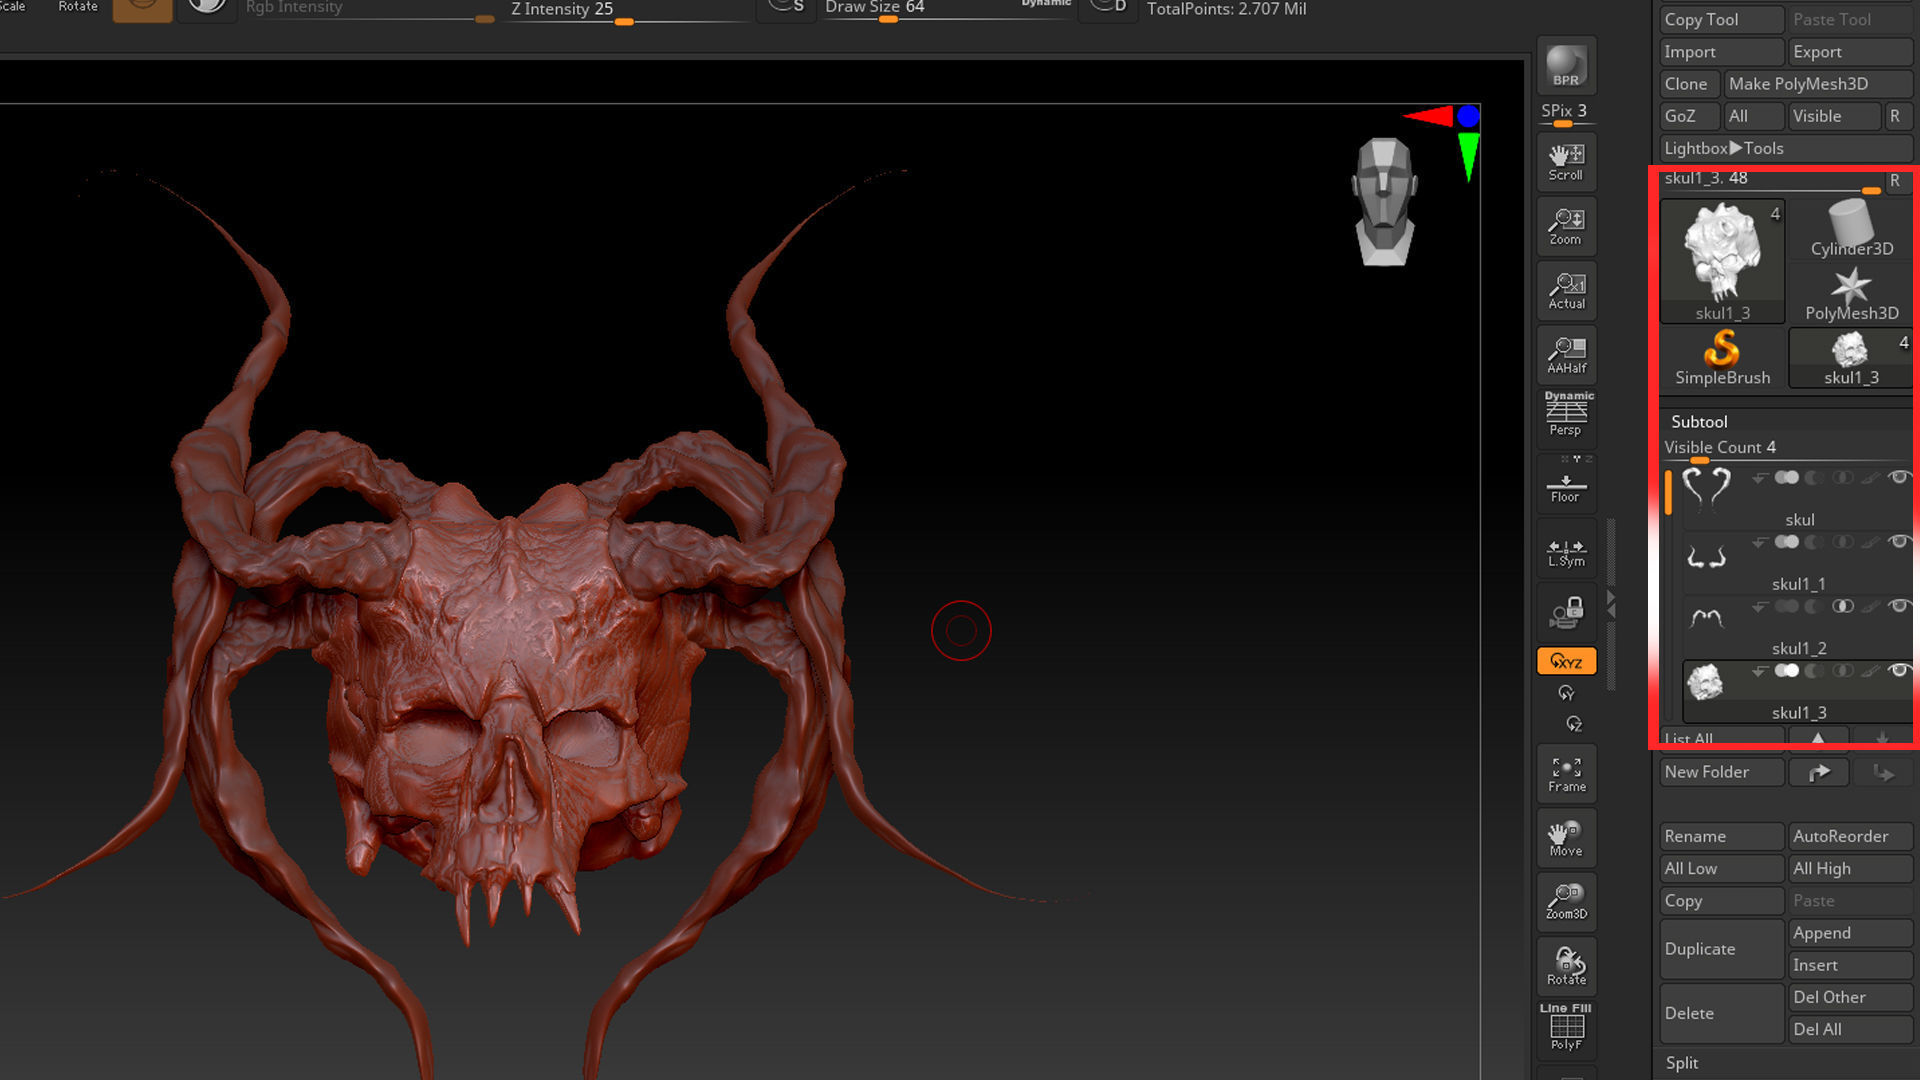
Task: Click the GoZ button
Action: [x=1690, y=116]
